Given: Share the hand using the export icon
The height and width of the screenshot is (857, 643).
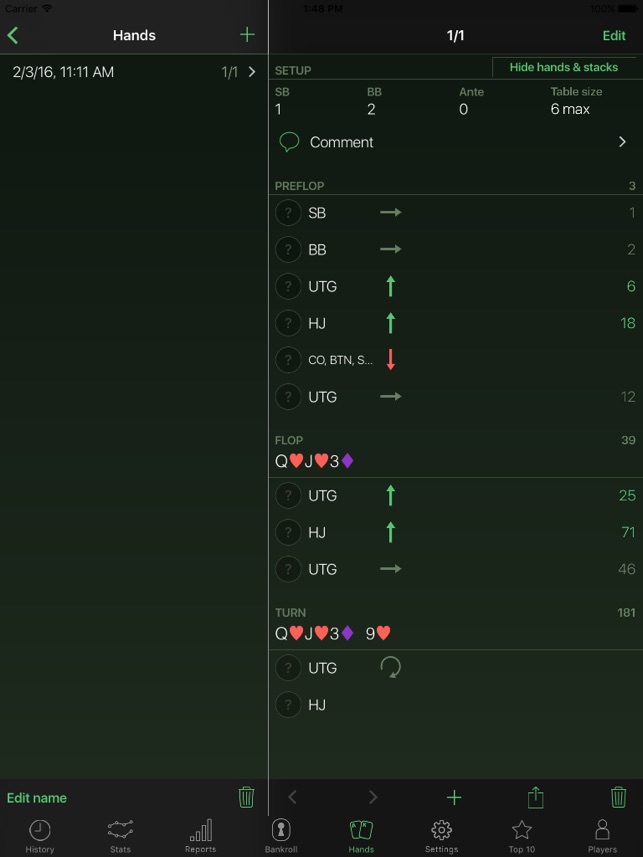Looking at the screenshot, I should tap(535, 797).
